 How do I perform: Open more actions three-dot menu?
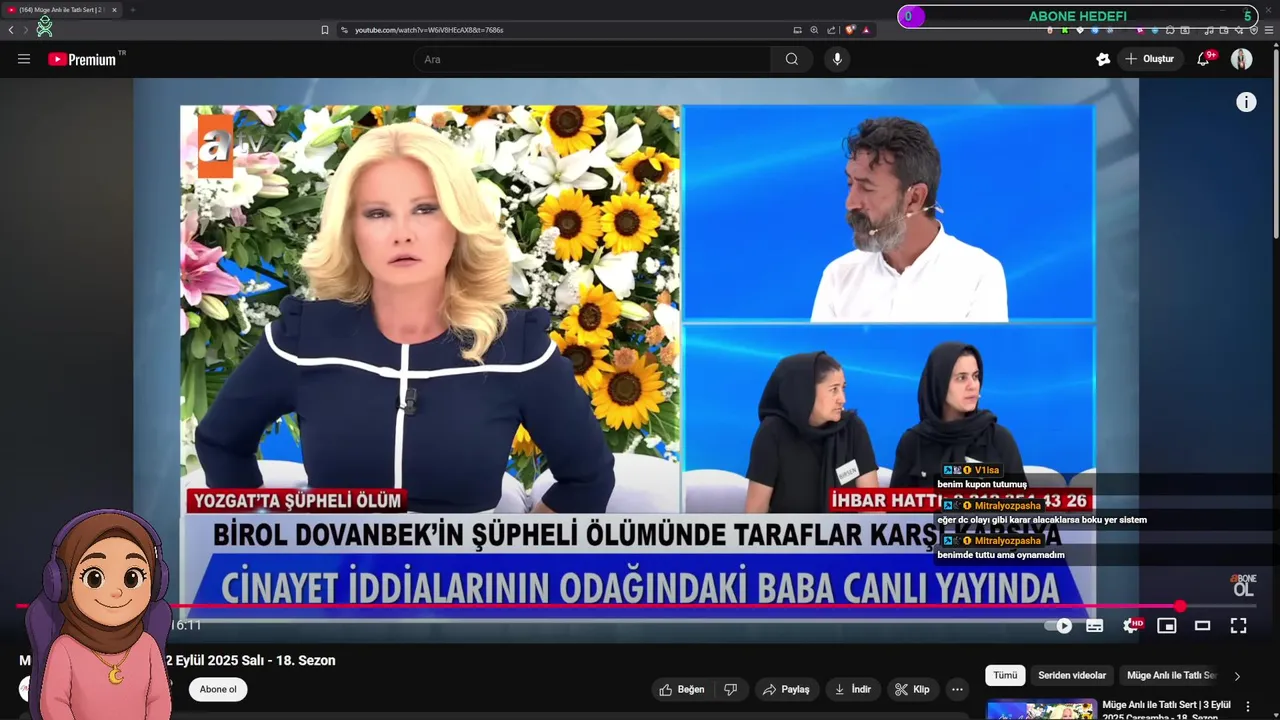pyautogui.click(x=957, y=689)
